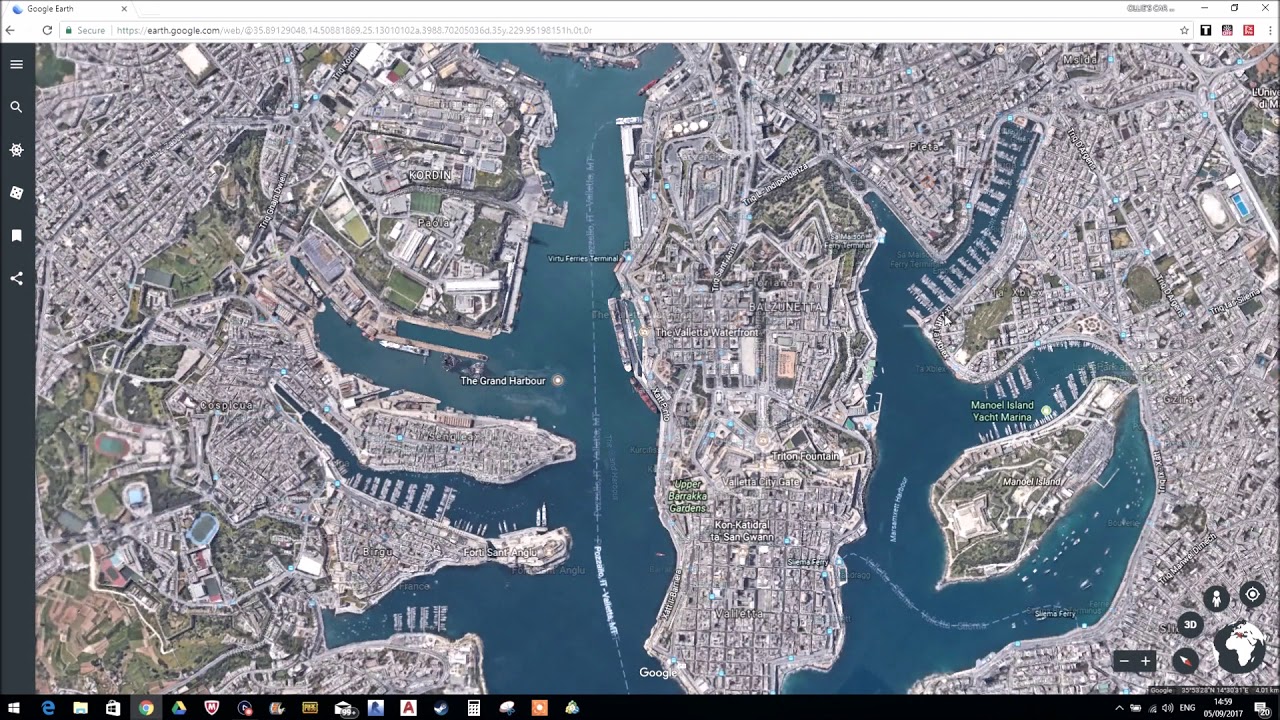Open Microsoft Edge from taskbar

[x=48, y=708]
